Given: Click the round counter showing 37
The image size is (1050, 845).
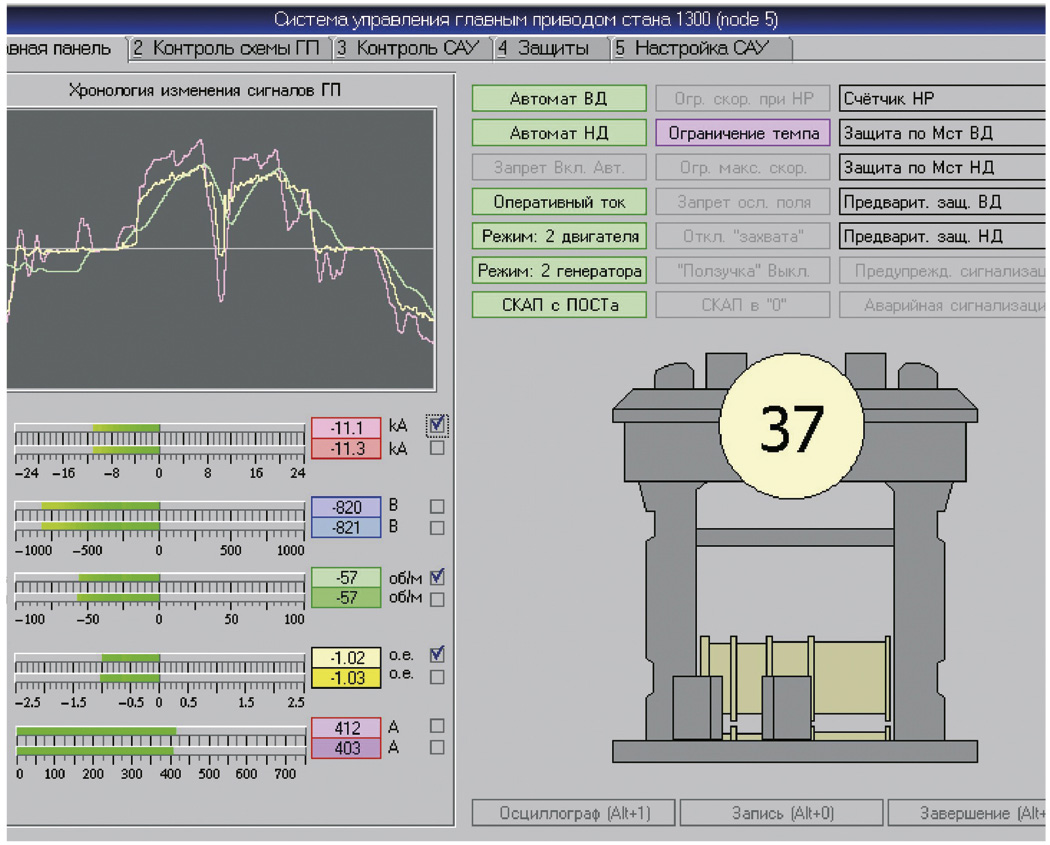Looking at the screenshot, I should 791,427.
